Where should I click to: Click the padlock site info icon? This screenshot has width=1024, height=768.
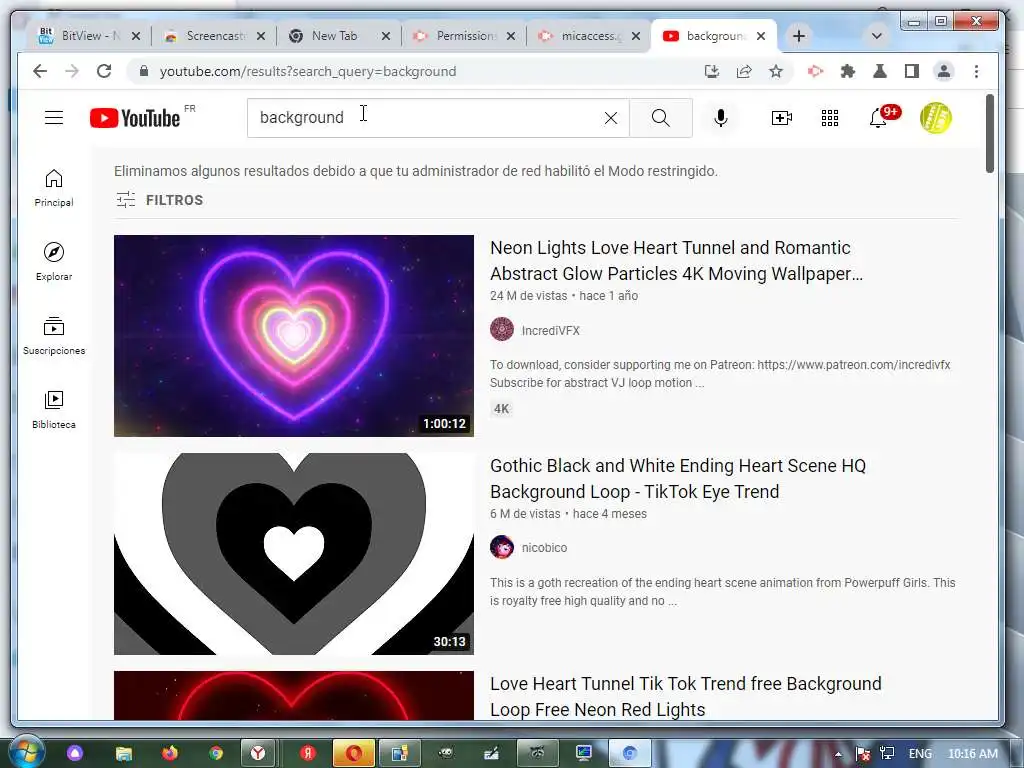click(x=144, y=71)
